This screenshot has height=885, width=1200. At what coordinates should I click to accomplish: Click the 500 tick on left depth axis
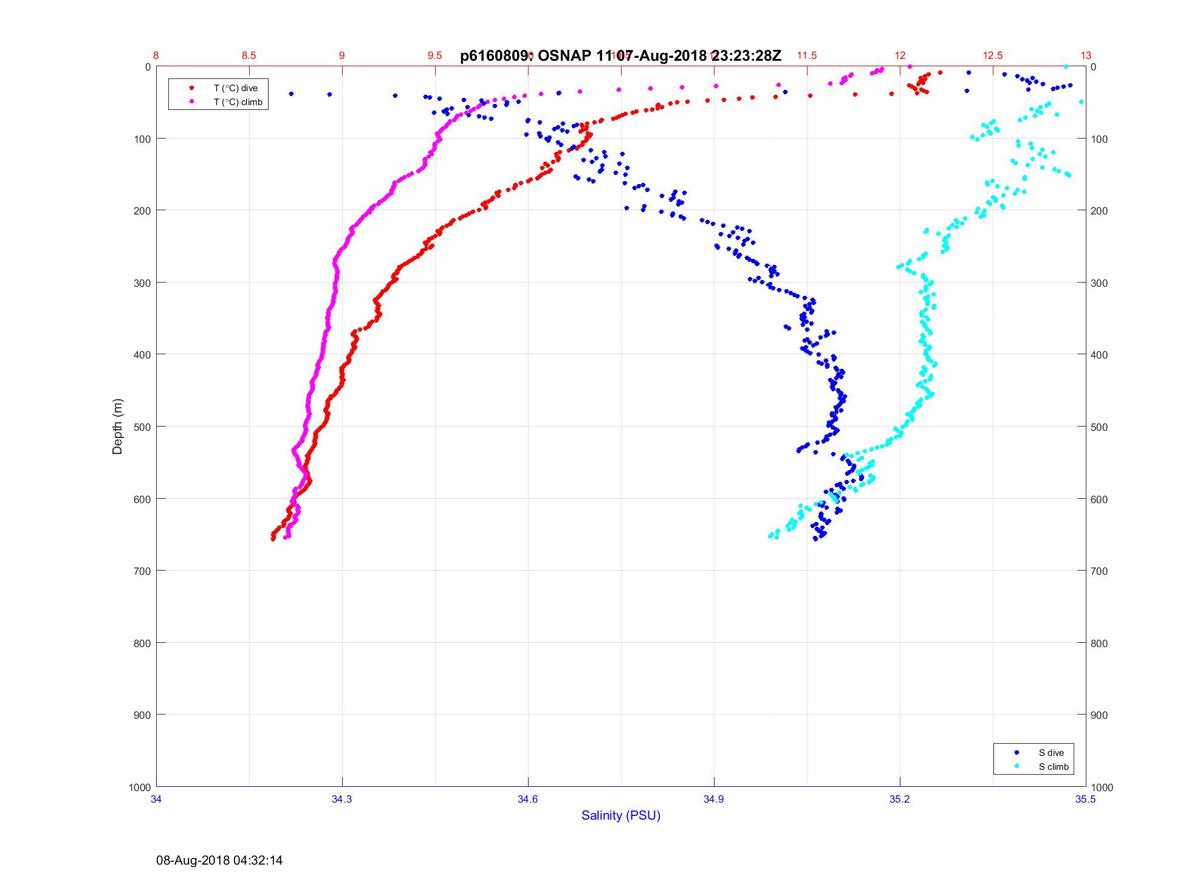(141, 427)
